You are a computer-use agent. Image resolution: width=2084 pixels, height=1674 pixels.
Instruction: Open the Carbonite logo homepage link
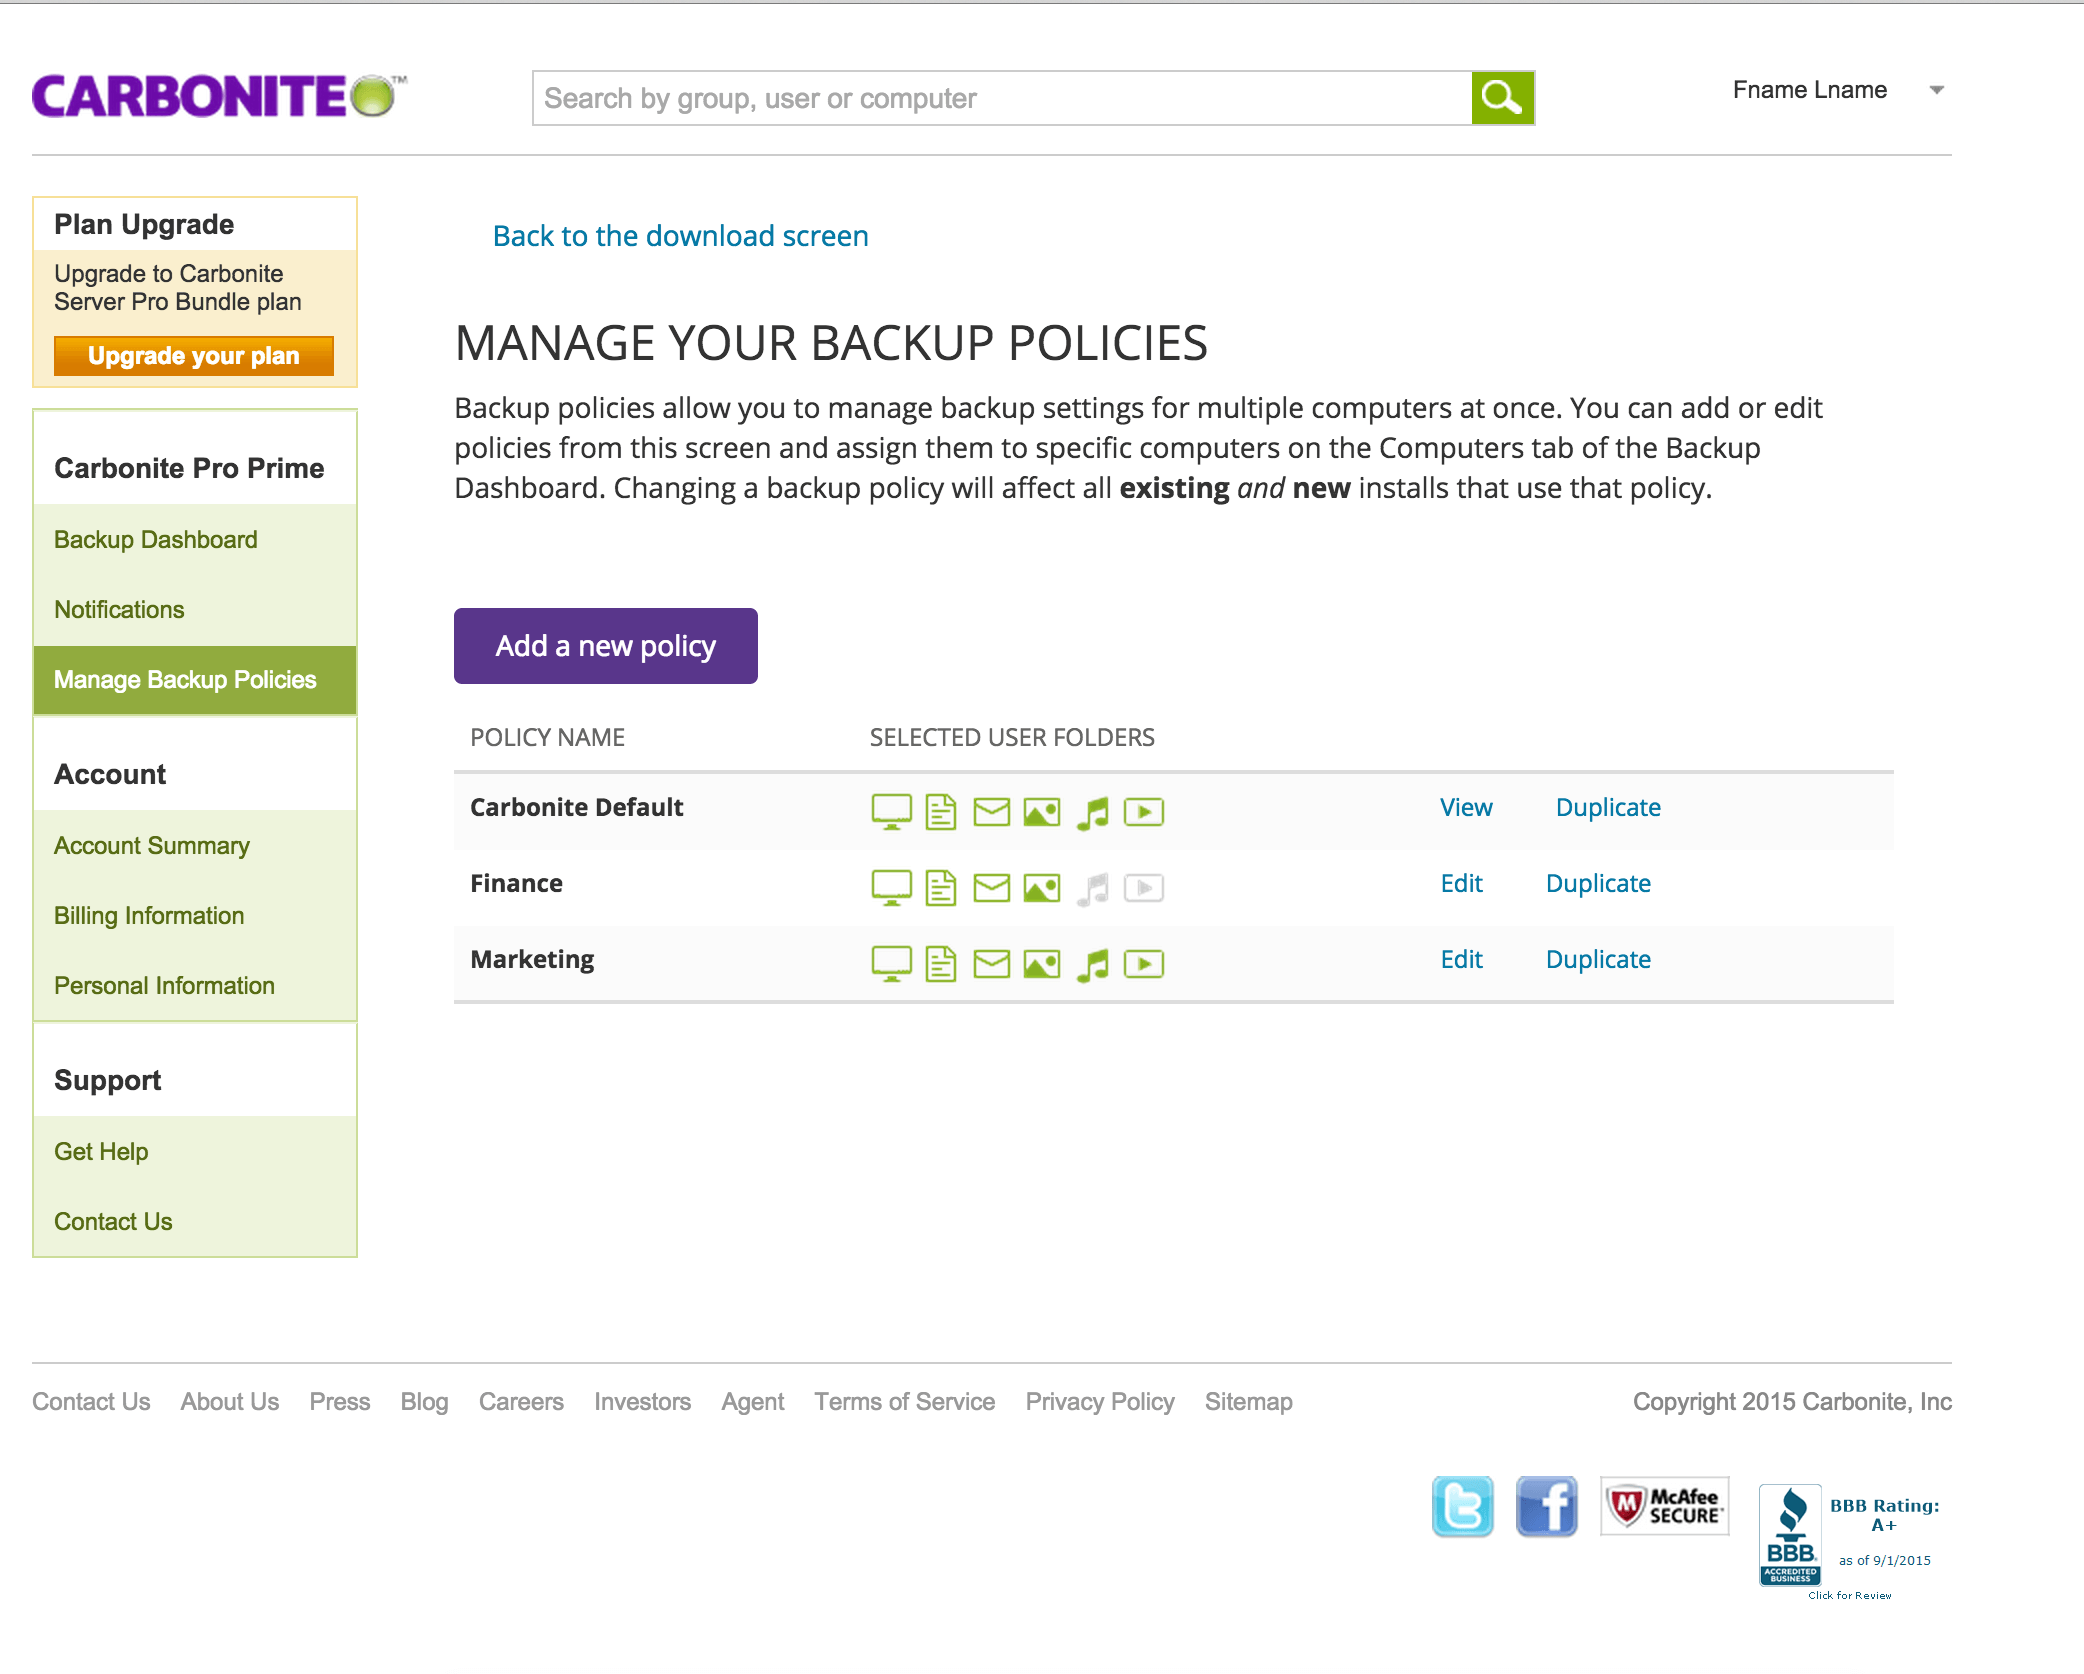coord(215,96)
